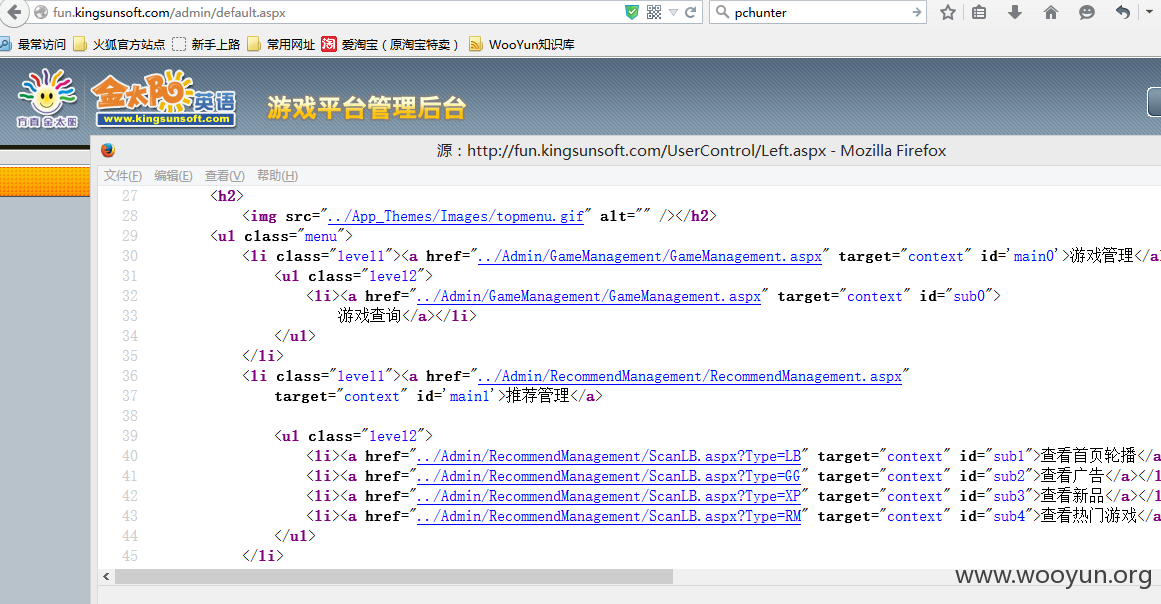Screen dimensions: 1161x604
Task: Click the magnifier icon in search box
Action: click(x=722, y=12)
